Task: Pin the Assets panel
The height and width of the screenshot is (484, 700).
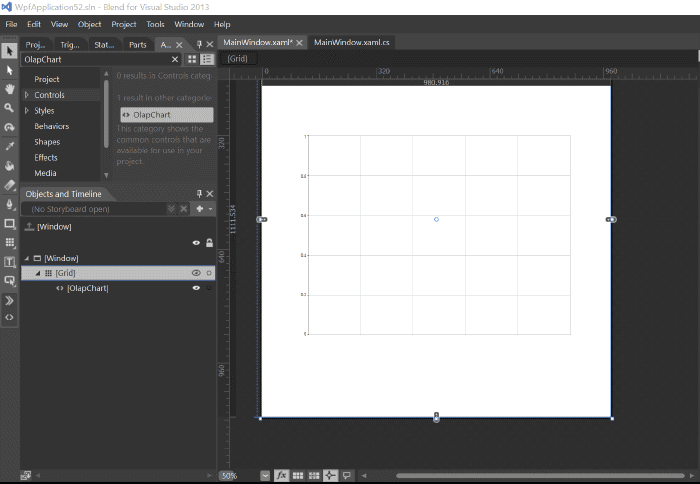Action: pos(199,44)
